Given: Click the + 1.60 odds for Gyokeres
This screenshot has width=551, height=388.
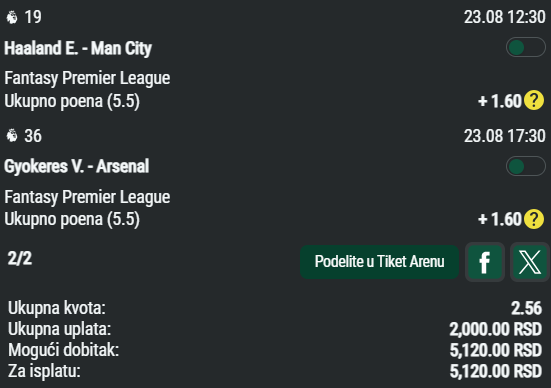Looking at the screenshot, I should [500, 219].
